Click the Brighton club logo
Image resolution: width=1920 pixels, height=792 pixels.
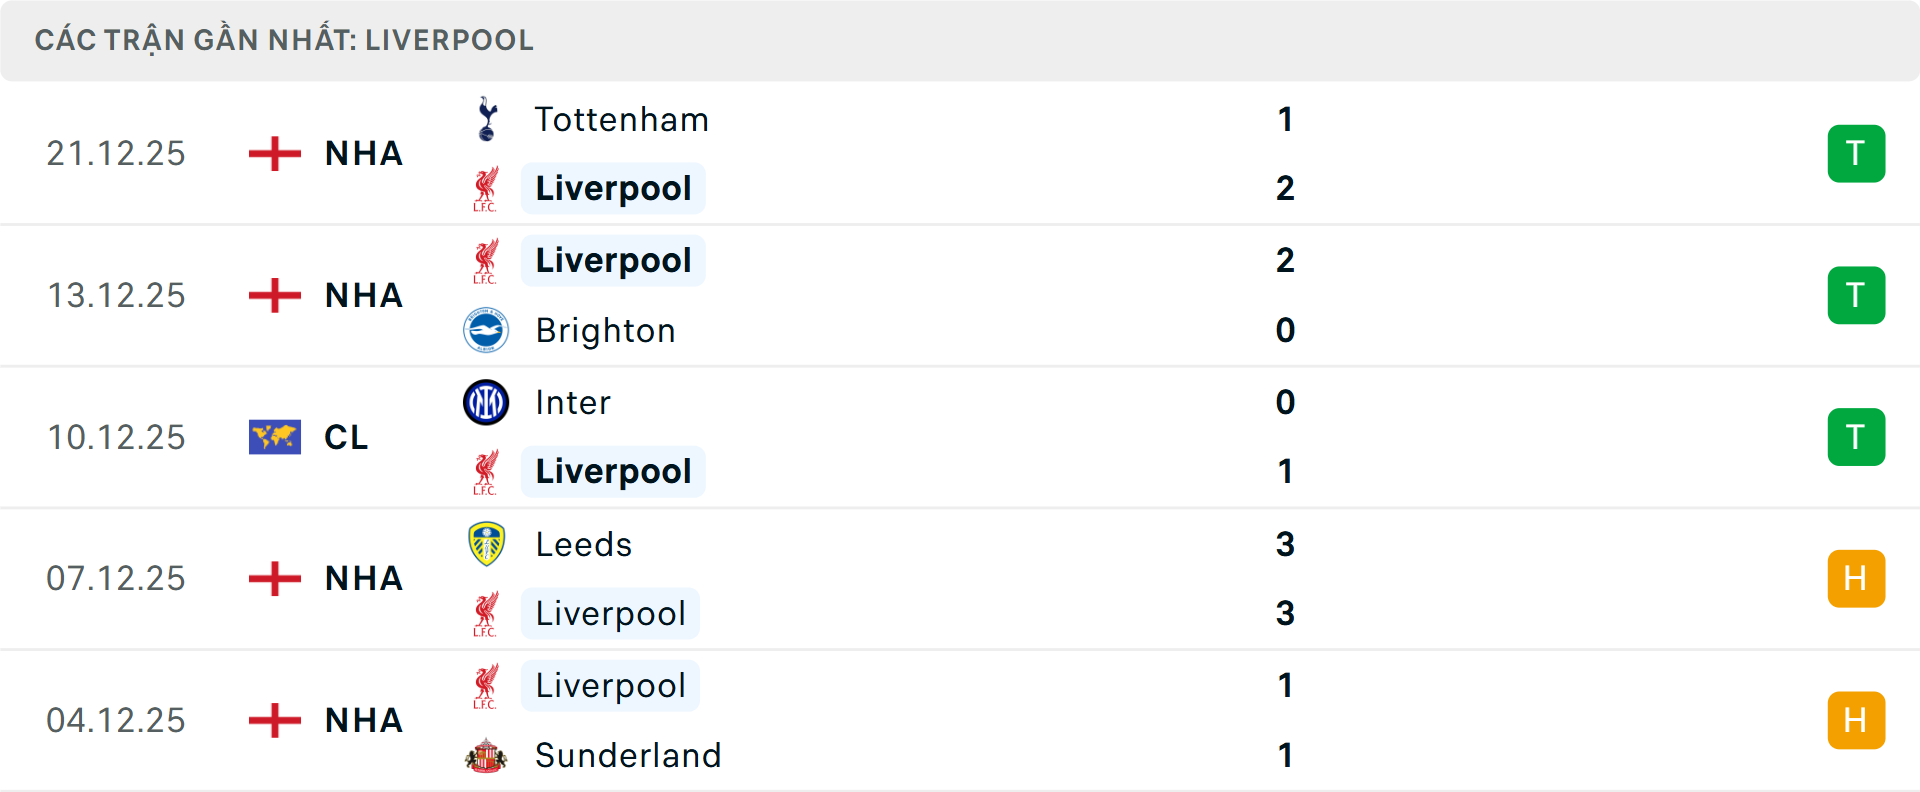click(486, 330)
